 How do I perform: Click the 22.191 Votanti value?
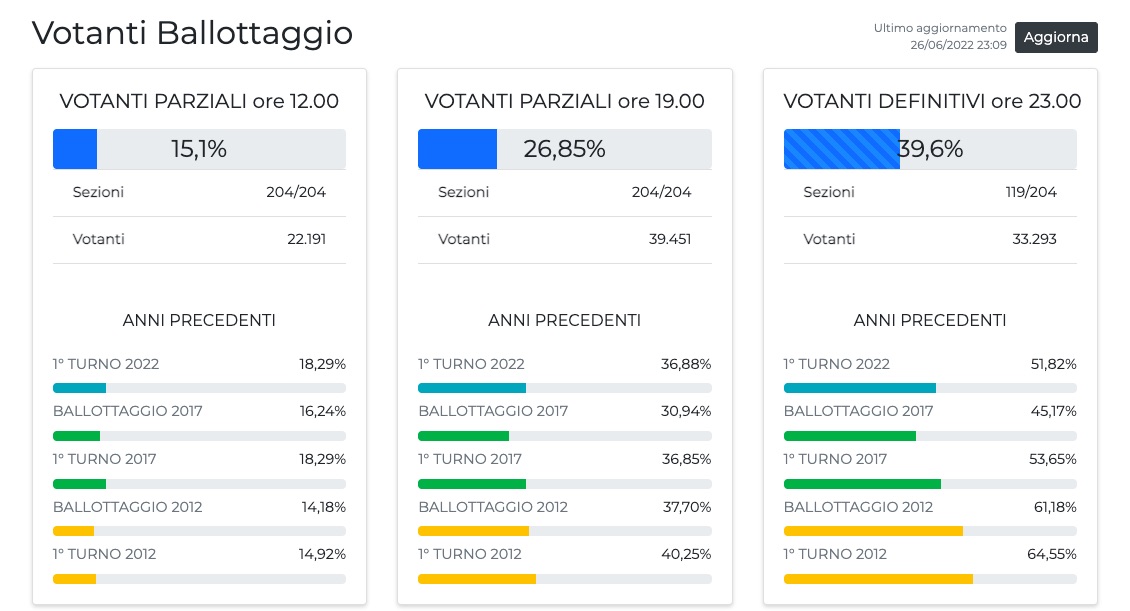coord(306,239)
